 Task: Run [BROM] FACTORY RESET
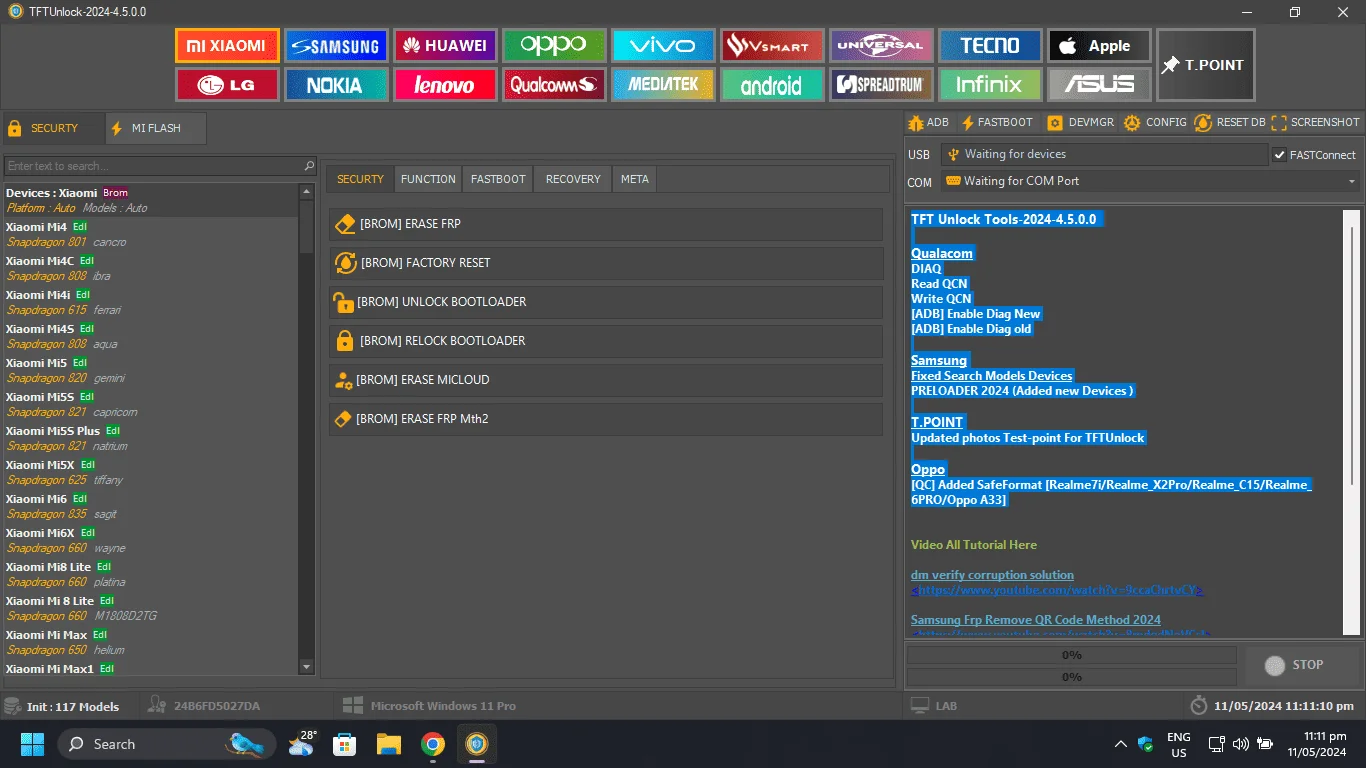(606, 263)
